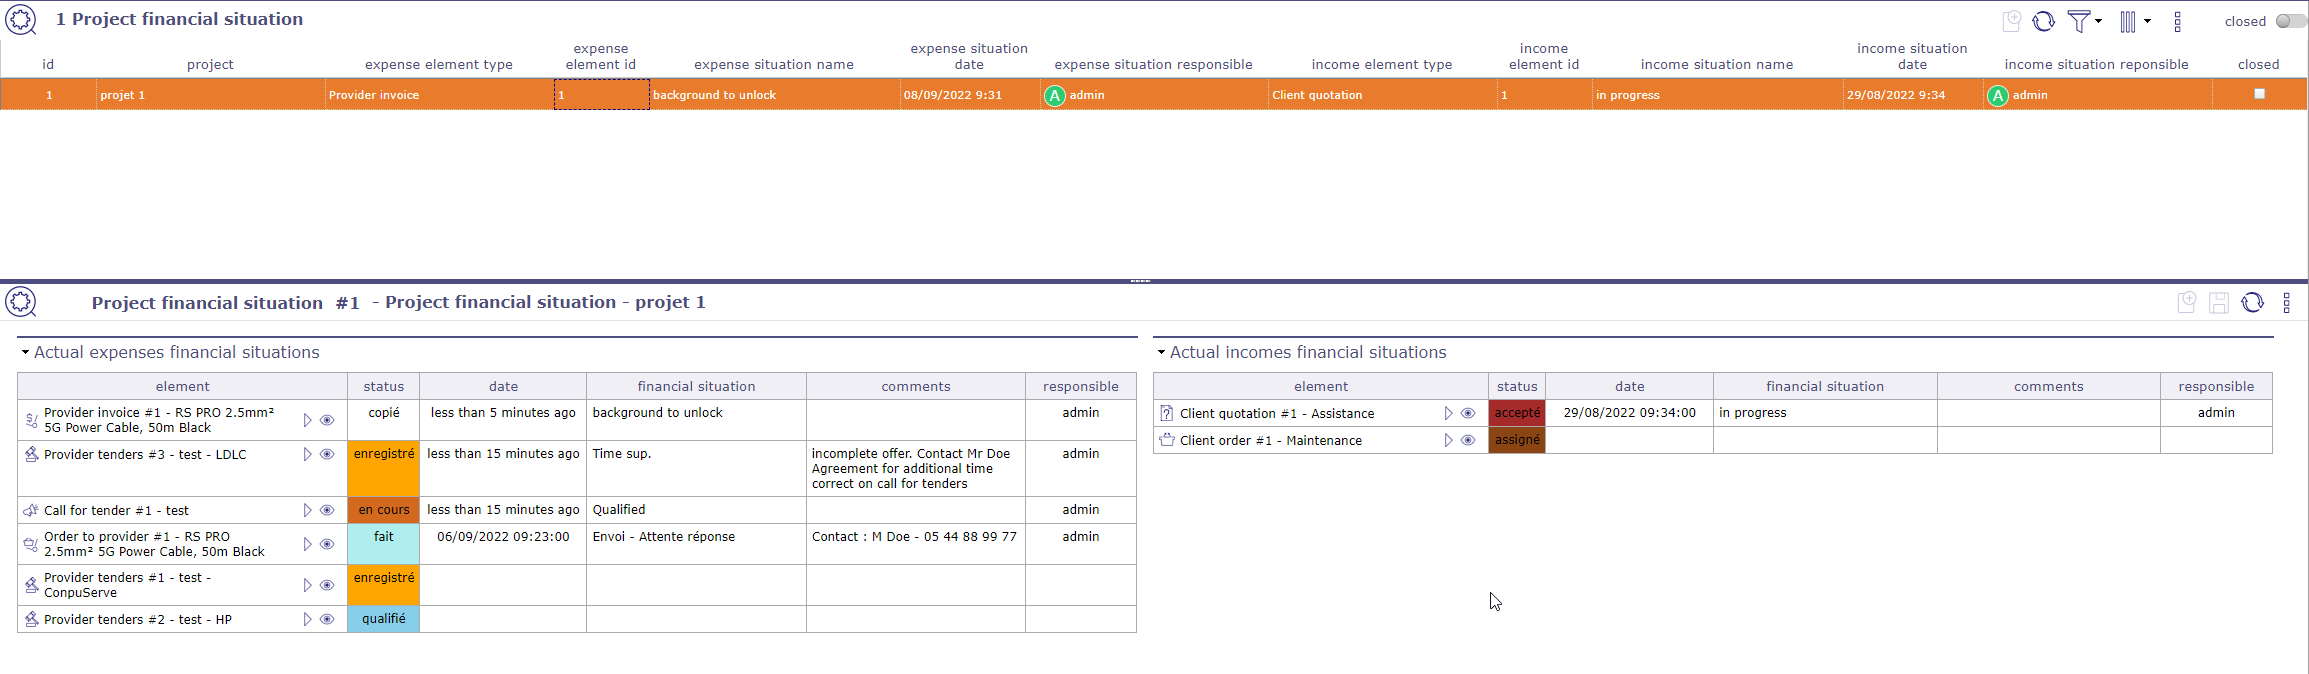This screenshot has height=674, width=2309.
Task: View Provider invoice #1 with eye icon
Action: [x=327, y=420]
